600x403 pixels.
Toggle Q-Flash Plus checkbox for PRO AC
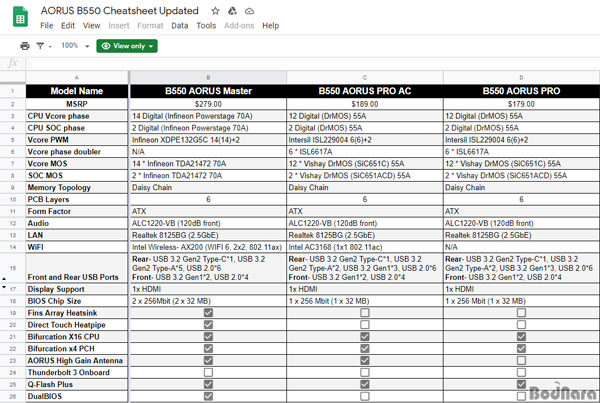pyautogui.click(x=365, y=384)
